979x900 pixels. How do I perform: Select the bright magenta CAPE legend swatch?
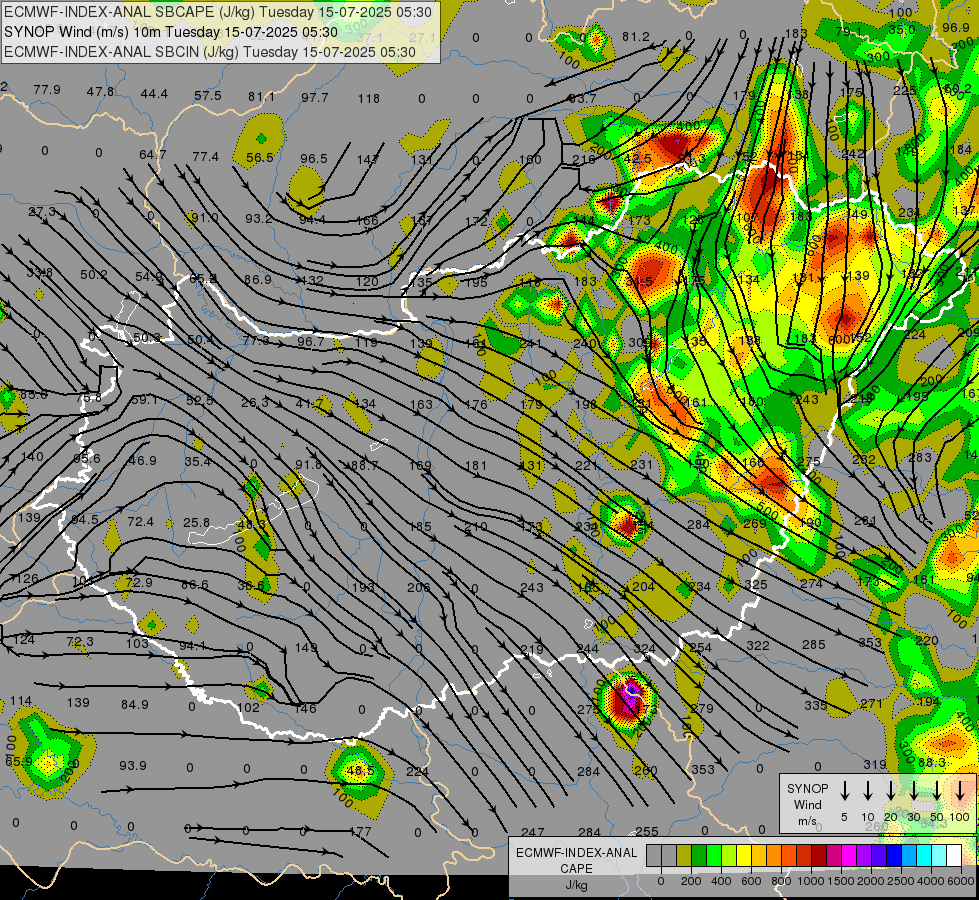coord(849,855)
